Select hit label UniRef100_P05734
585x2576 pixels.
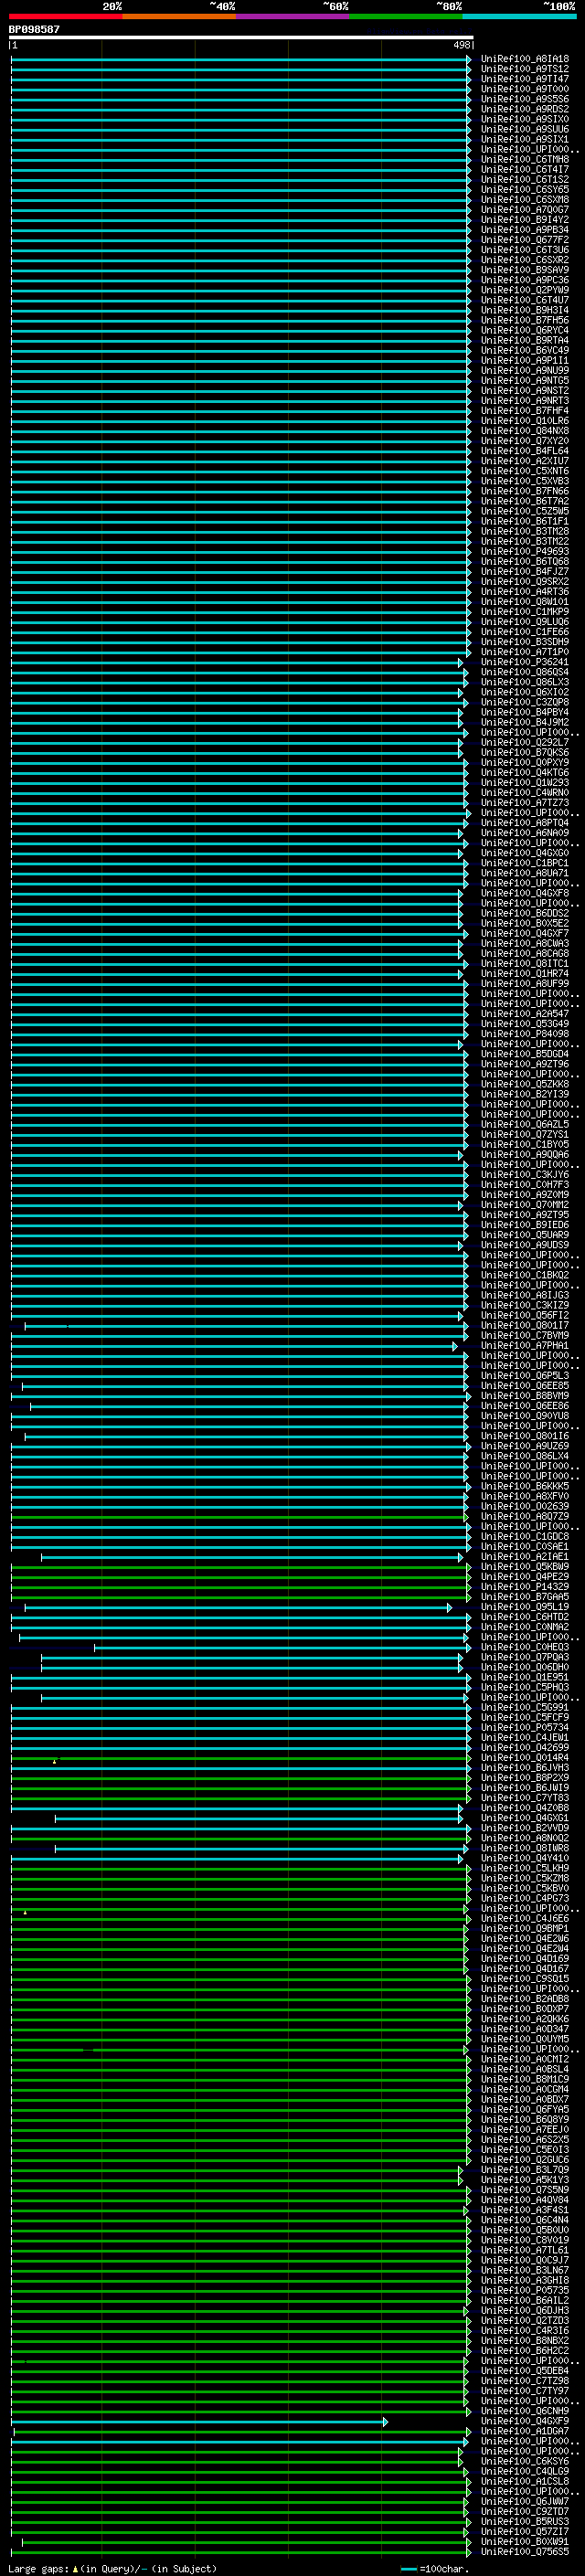tap(525, 1727)
